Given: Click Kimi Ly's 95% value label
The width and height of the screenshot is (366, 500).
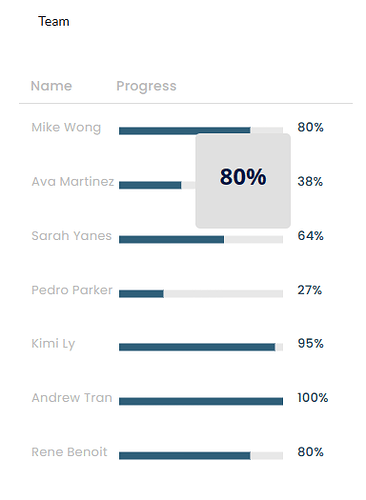Looking at the screenshot, I should click(310, 344).
